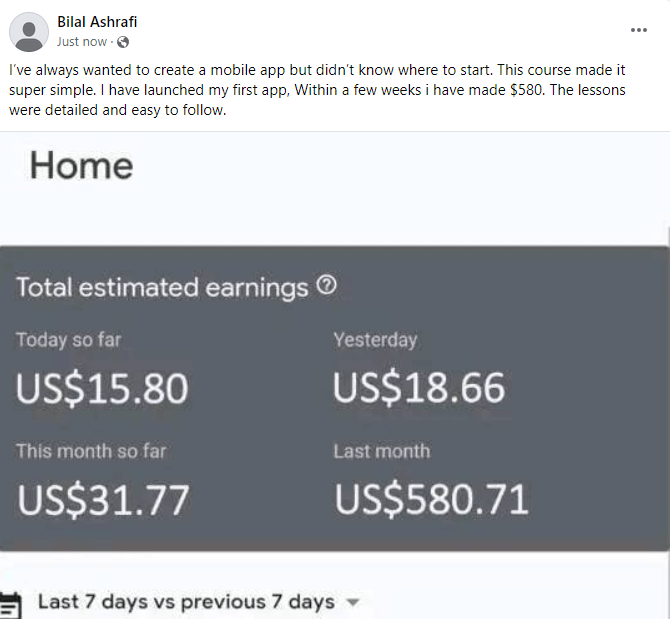Click the Yesterday label
Image resolution: width=670 pixels, height=619 pixels.
[x=375, y=340]
